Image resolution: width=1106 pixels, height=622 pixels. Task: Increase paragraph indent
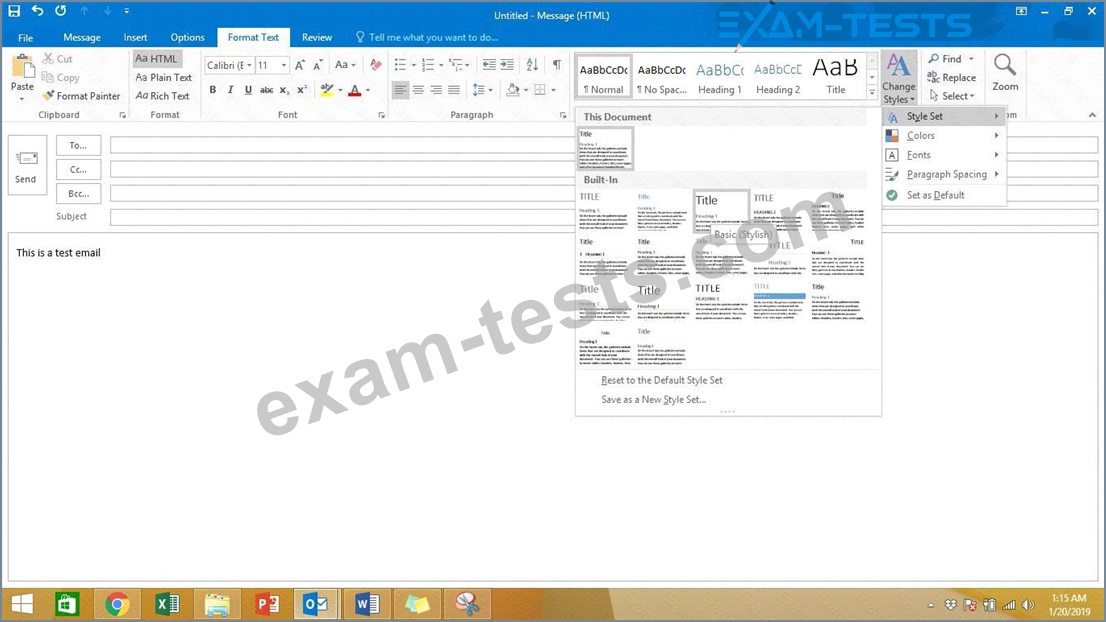coord(507,65)
